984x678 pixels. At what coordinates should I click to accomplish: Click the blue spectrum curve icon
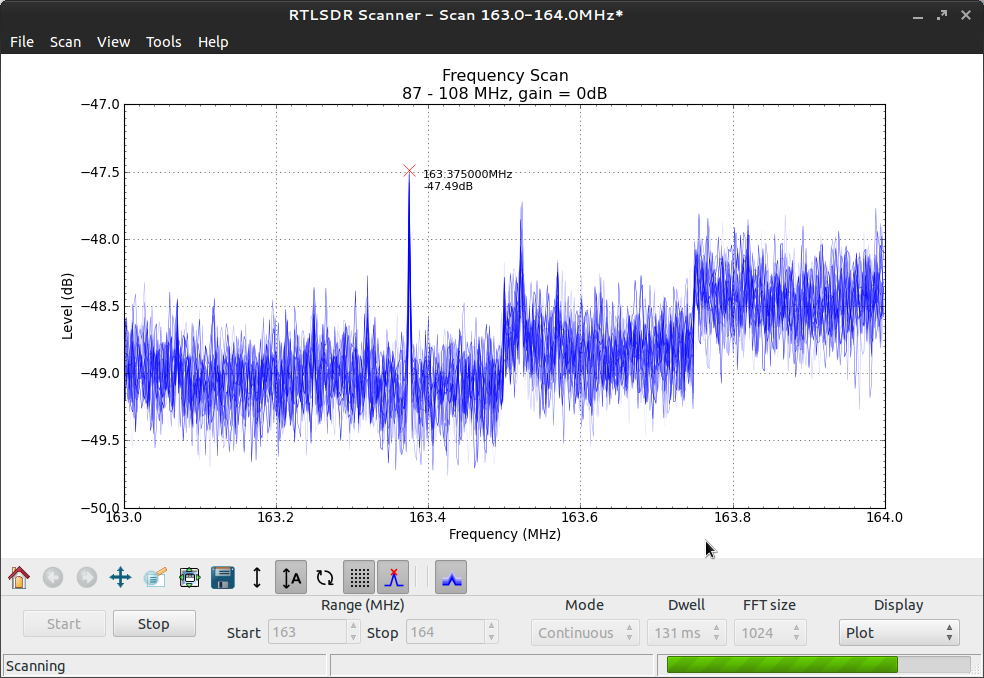(451, 577)
